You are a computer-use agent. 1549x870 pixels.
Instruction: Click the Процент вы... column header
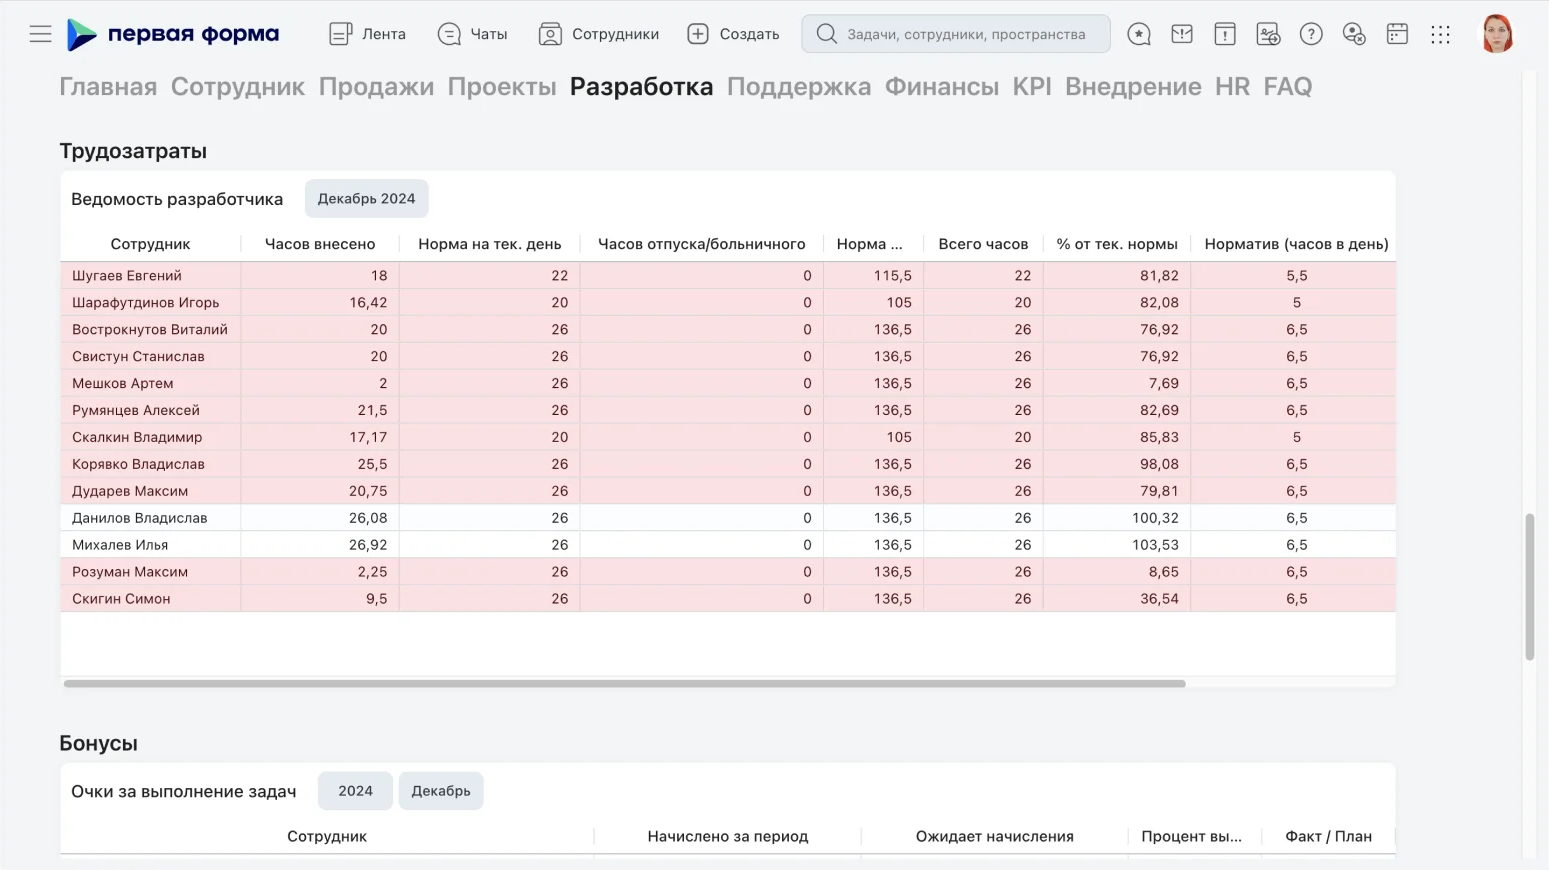click(x=1192, y=836)
